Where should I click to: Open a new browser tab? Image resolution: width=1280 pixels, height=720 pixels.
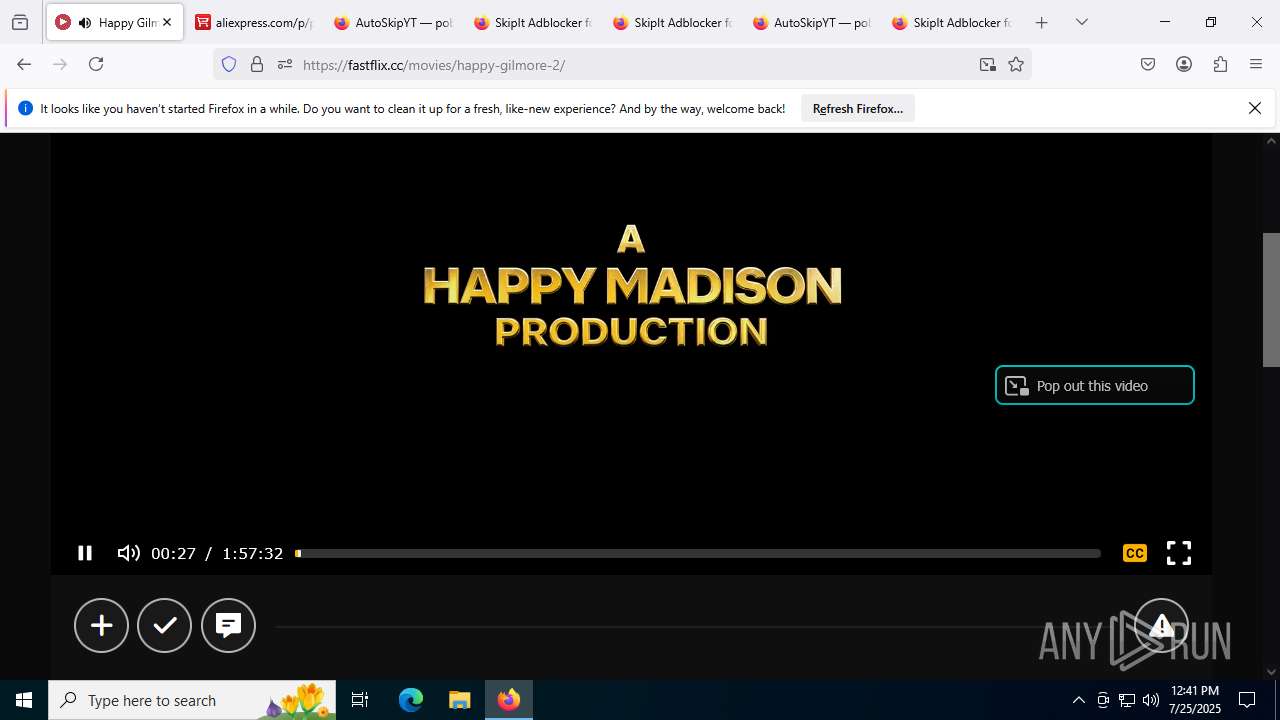click(x=1041, y=22)
